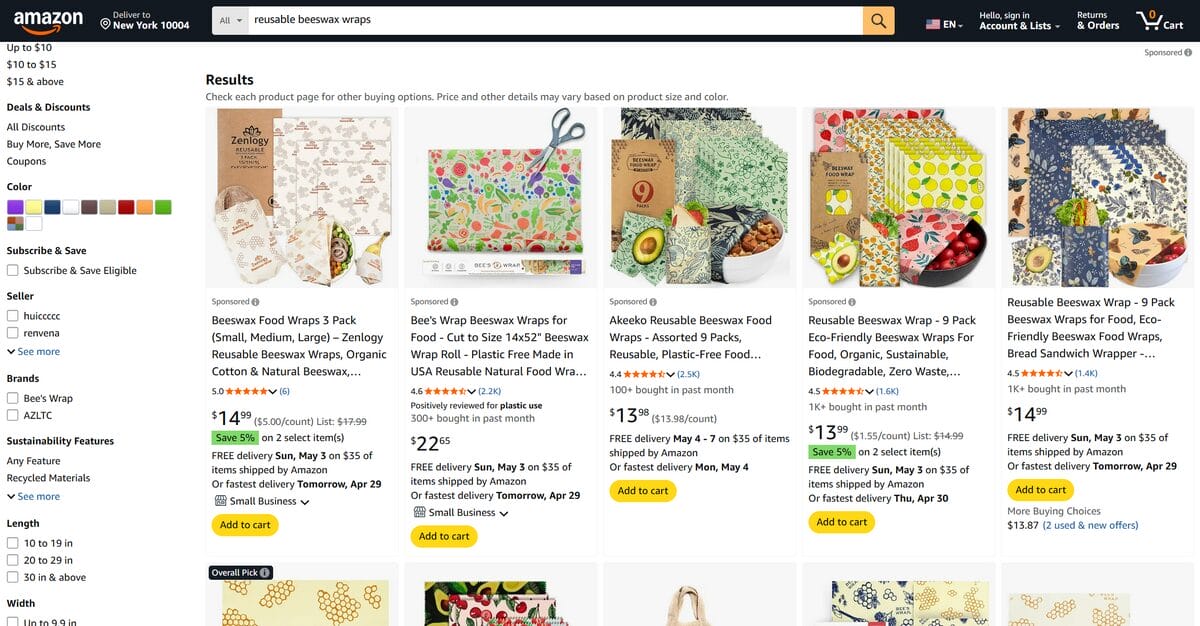Click the Amazon logo
This screenshot has width=1200, height=626.
coord(49,20)
